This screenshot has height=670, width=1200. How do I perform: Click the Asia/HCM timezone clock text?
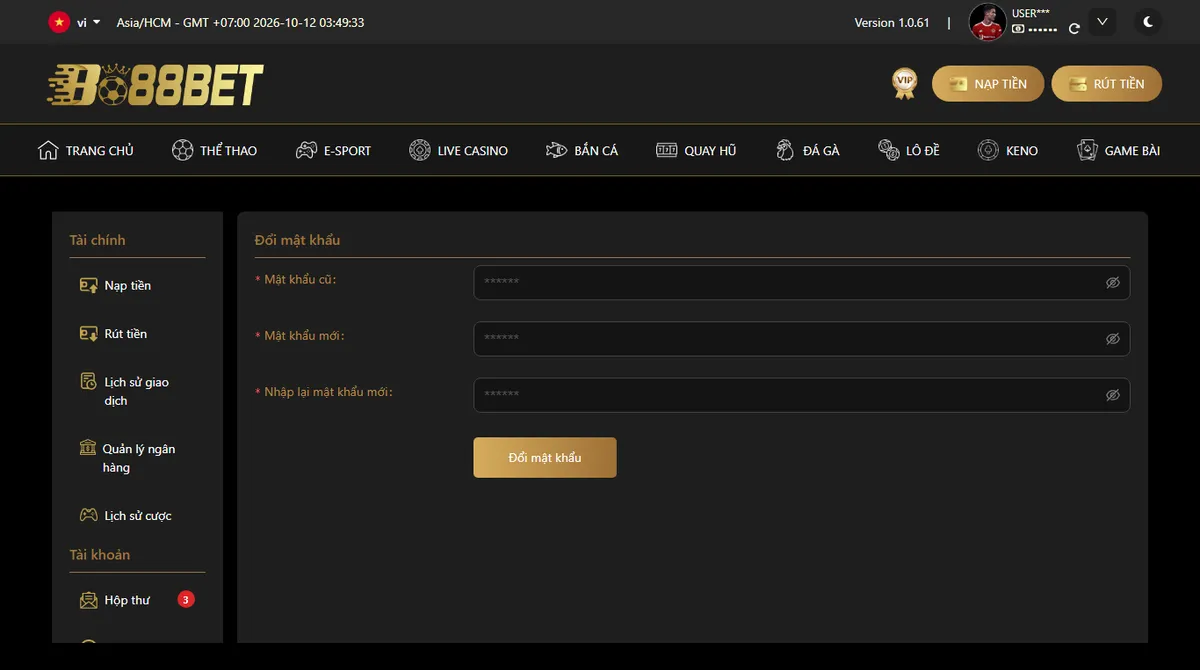click(x=240, y=22)
